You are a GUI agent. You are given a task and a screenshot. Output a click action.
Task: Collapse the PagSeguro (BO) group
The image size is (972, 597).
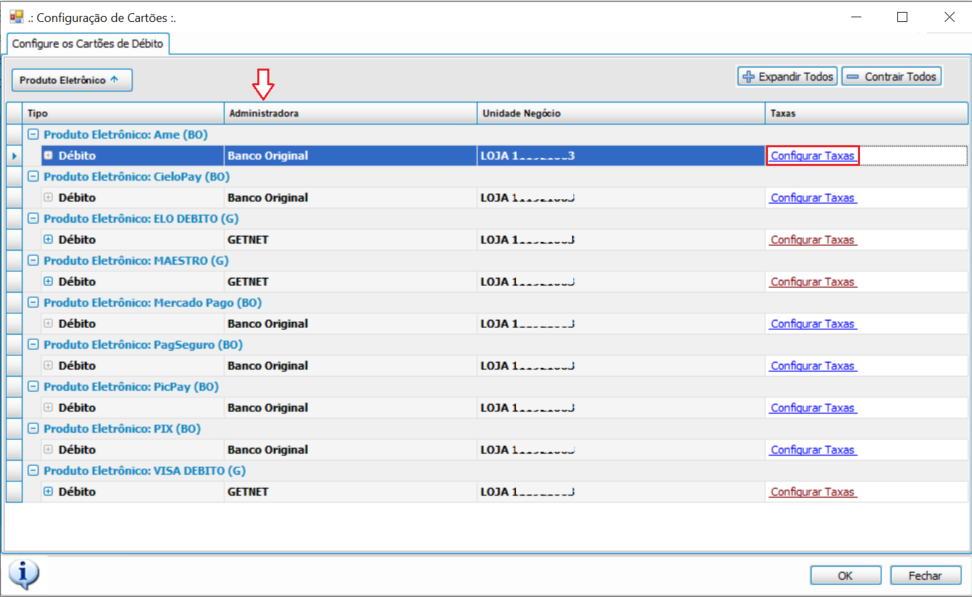33,345
